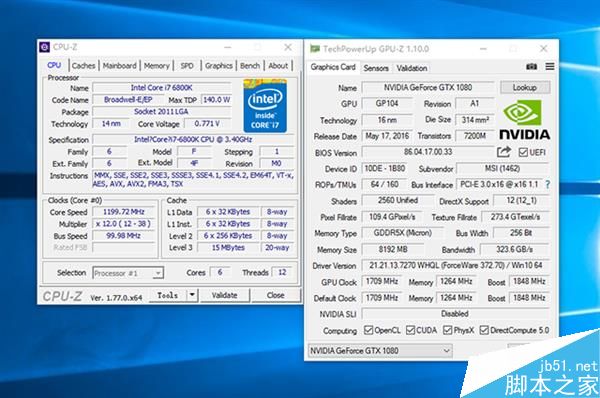Click the Lookup button in GPU-Z
The height and width of the screenshot is (398, 600).
click(x=525, y=87)
